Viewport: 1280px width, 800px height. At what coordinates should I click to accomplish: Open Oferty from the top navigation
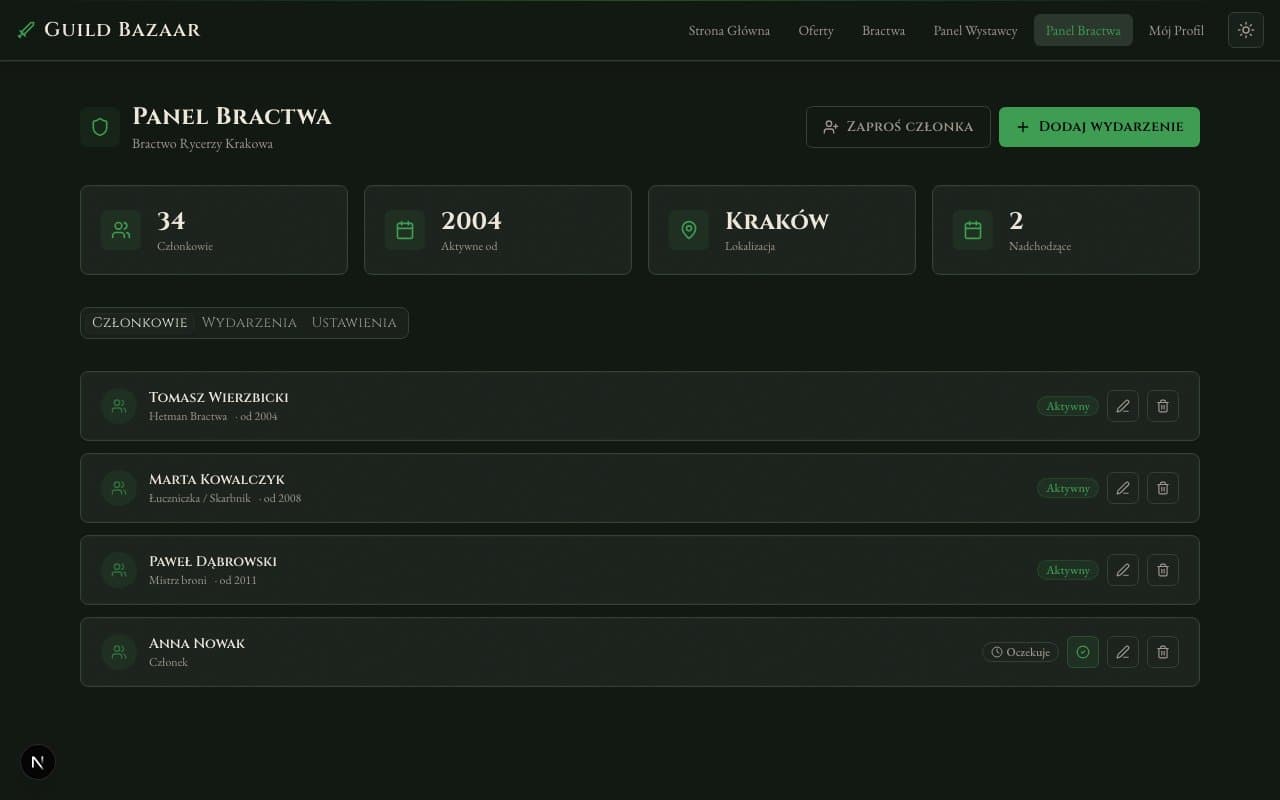(816, 30)
